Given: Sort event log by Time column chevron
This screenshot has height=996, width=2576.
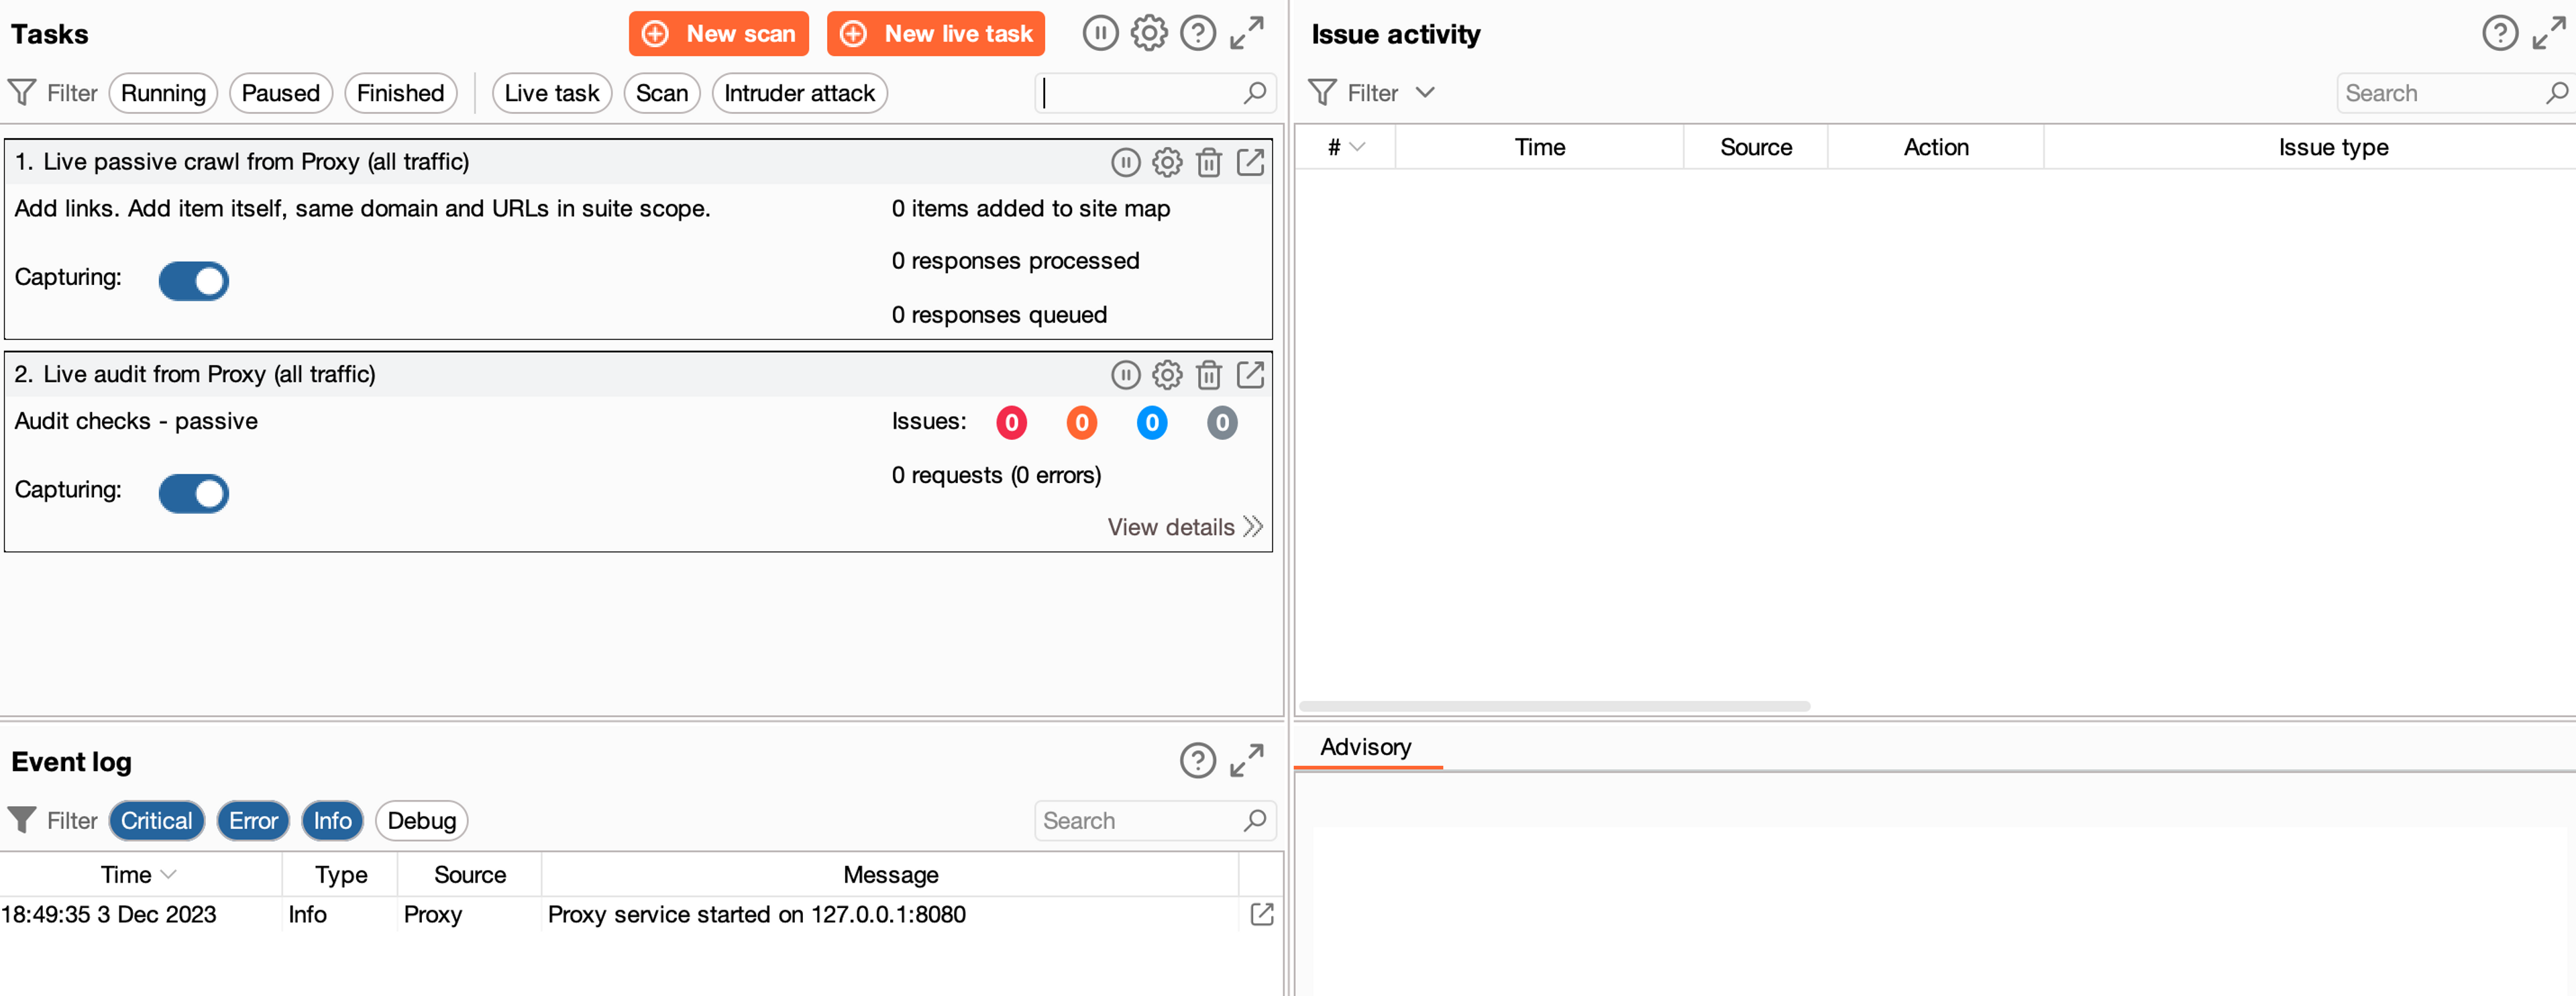Looking at the screenshot, I should click(169, 875).
